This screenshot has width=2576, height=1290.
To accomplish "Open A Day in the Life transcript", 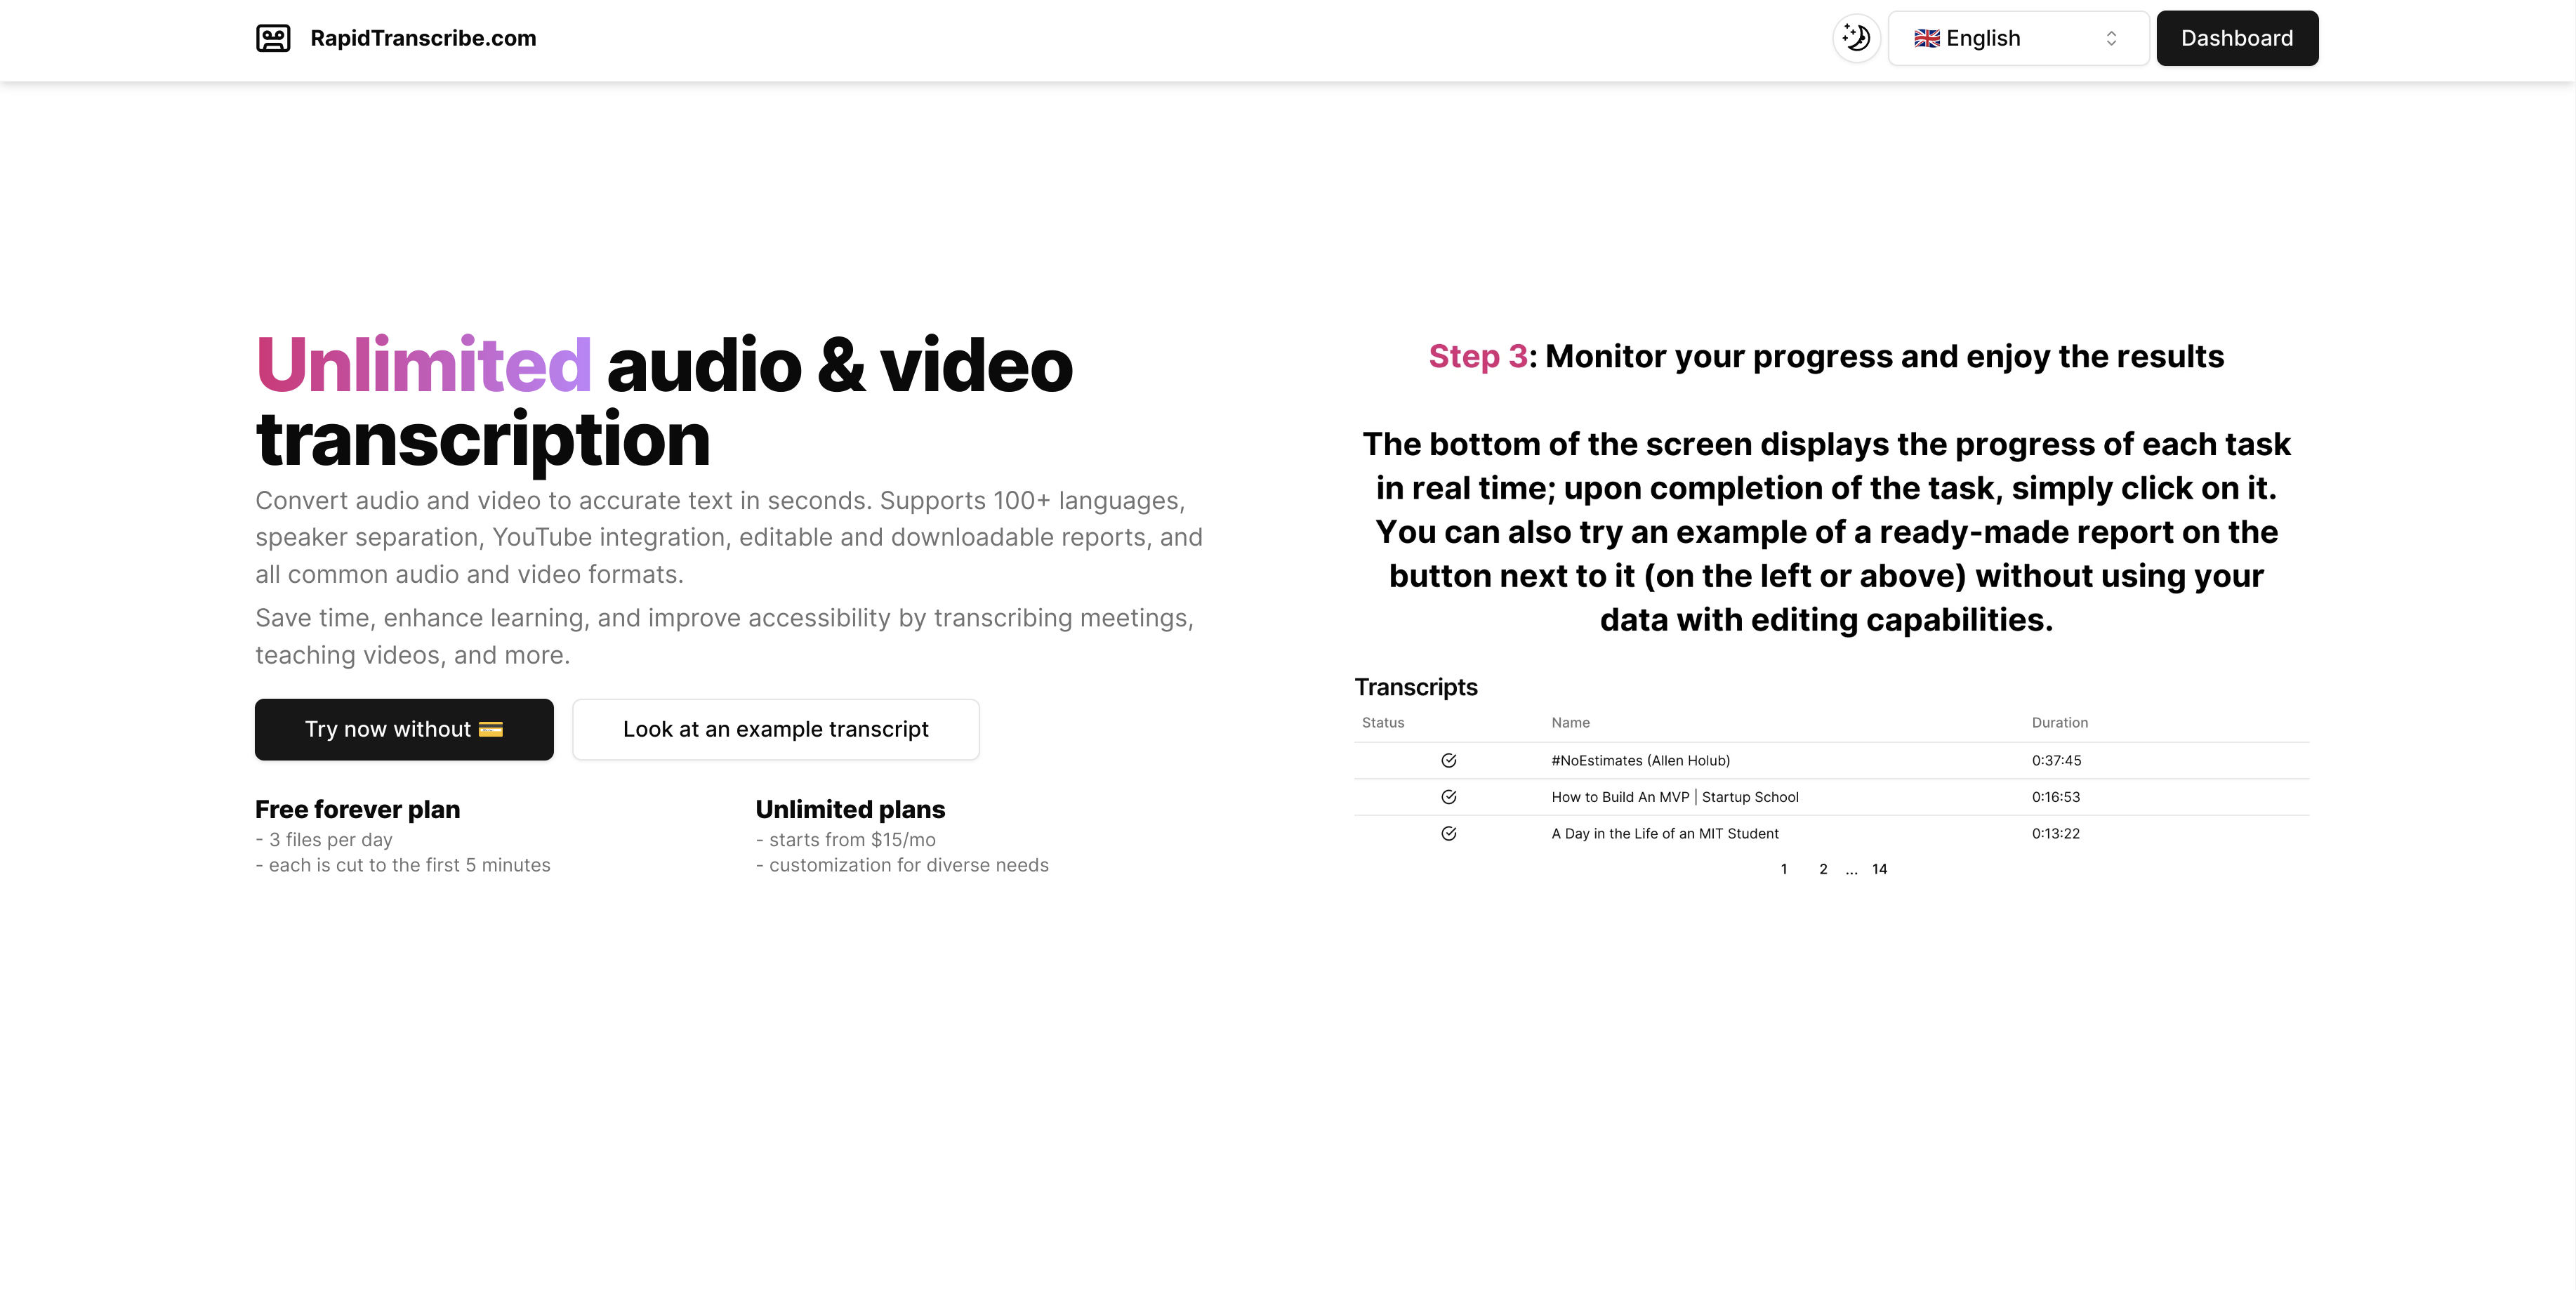I will click(1664, 833).
